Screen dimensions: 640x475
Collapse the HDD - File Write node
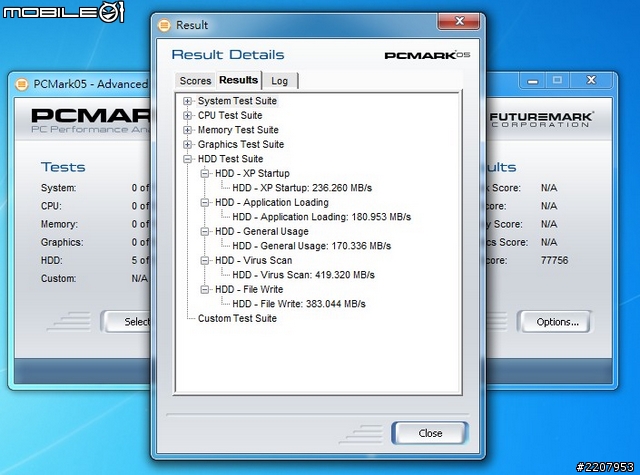(205, 289)
